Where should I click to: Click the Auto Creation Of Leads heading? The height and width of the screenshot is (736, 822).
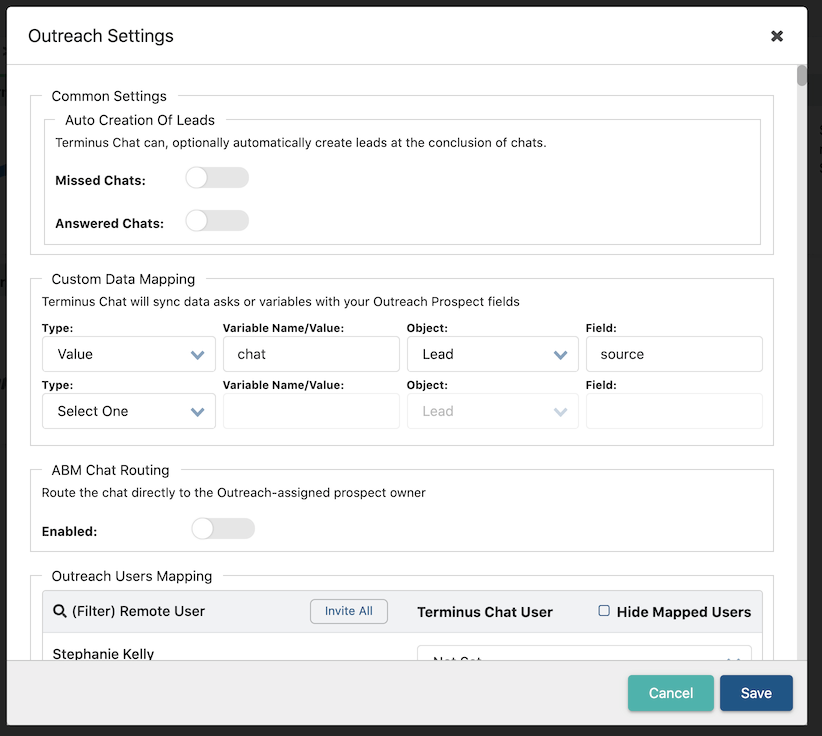tap(140, 120)
